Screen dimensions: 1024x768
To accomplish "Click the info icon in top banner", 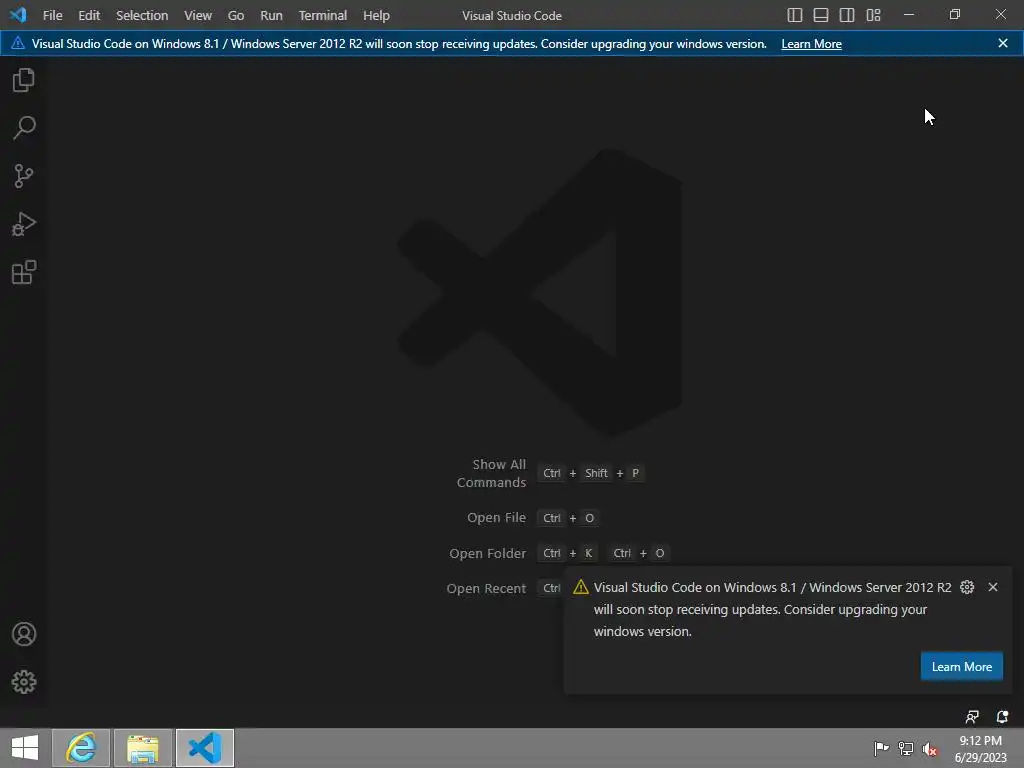I will [18, 43].
